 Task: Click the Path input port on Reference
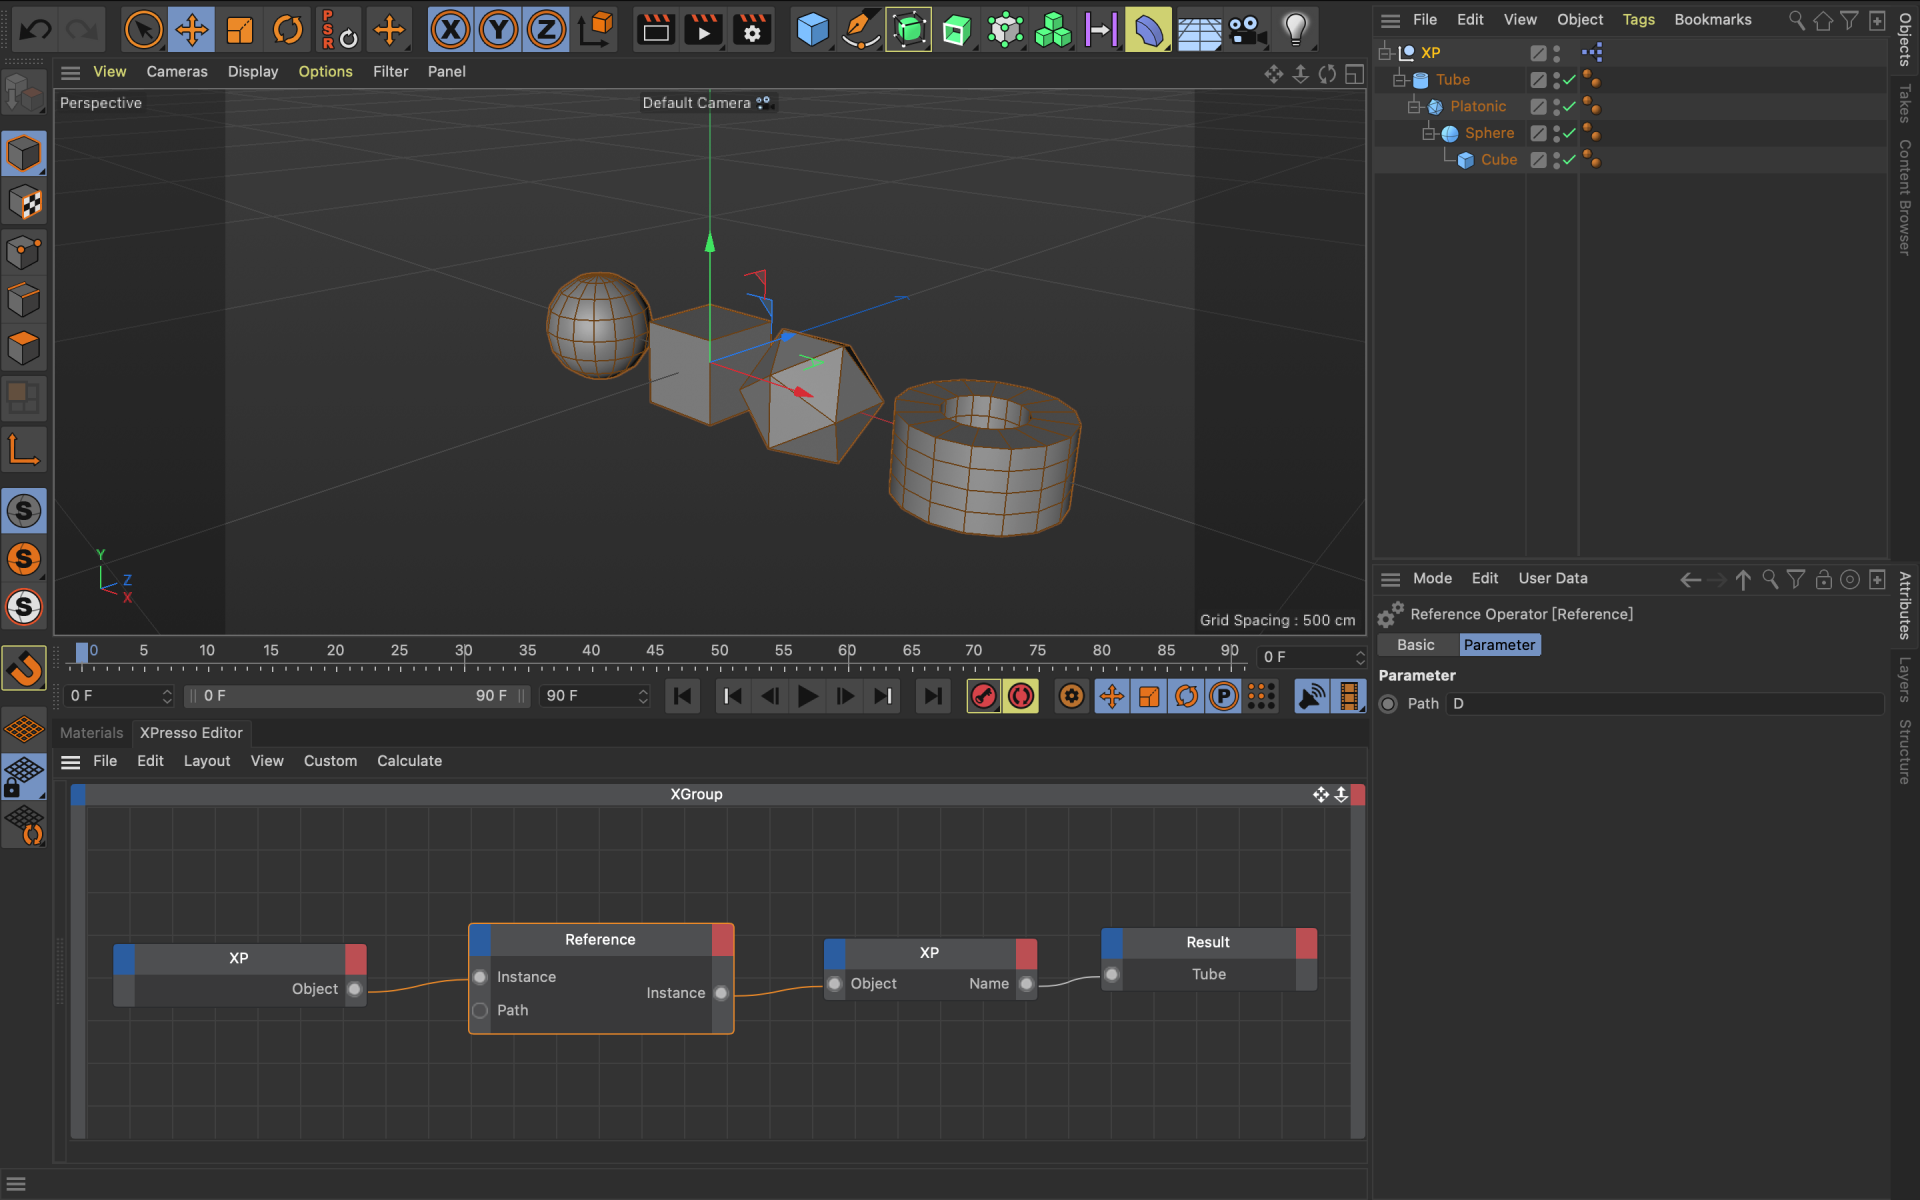(x=480, y=1011)
